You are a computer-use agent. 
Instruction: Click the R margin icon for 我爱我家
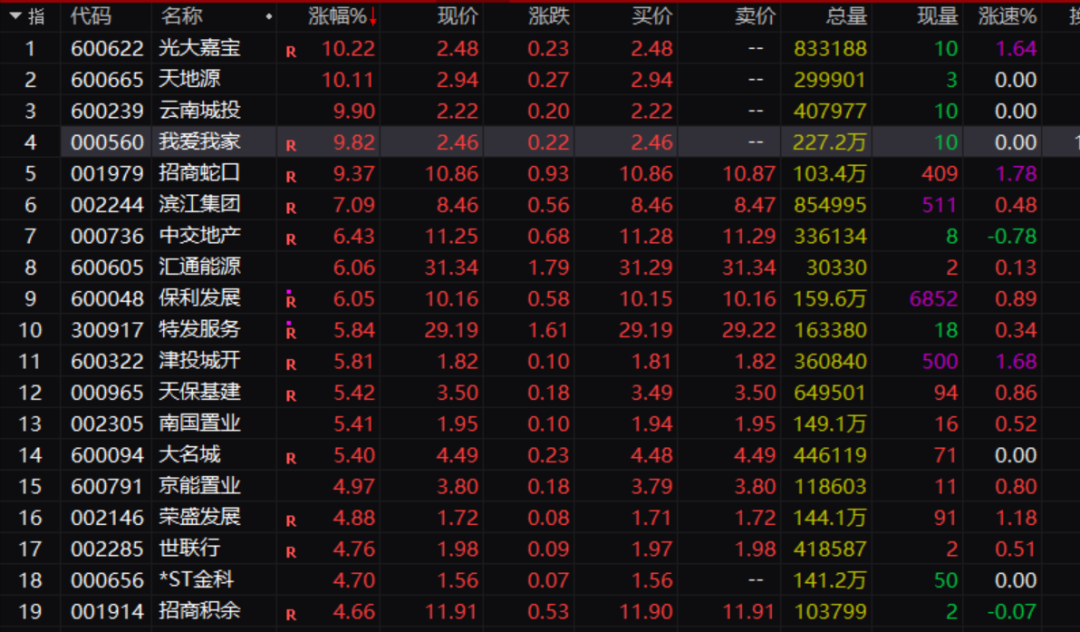click(291, 145)
